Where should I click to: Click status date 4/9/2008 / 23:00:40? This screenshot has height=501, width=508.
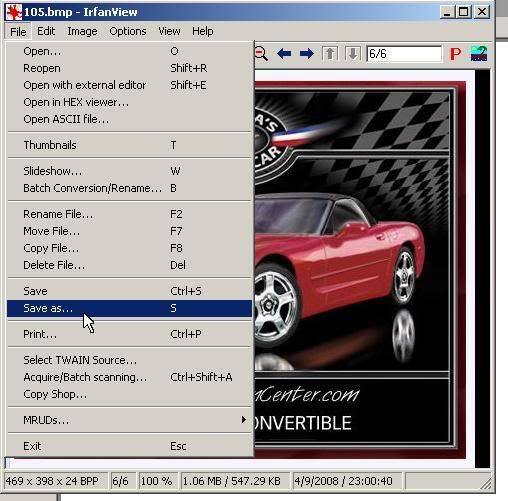[343, 481]
